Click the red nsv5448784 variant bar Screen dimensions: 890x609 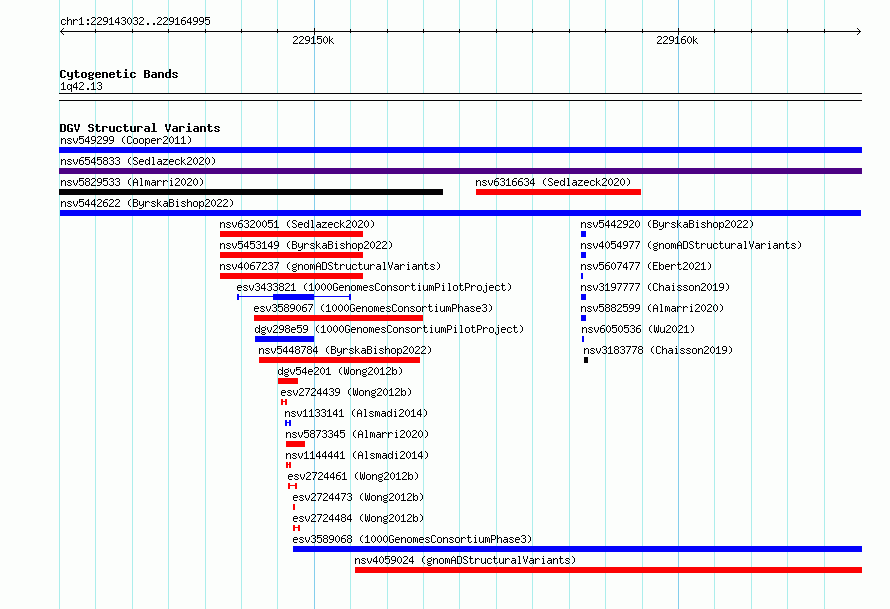(339, 360)
